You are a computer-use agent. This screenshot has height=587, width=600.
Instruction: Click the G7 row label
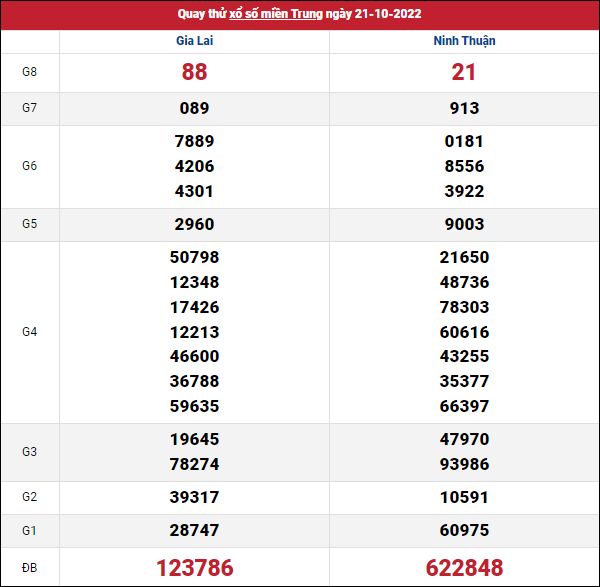[x=30, y=108]
